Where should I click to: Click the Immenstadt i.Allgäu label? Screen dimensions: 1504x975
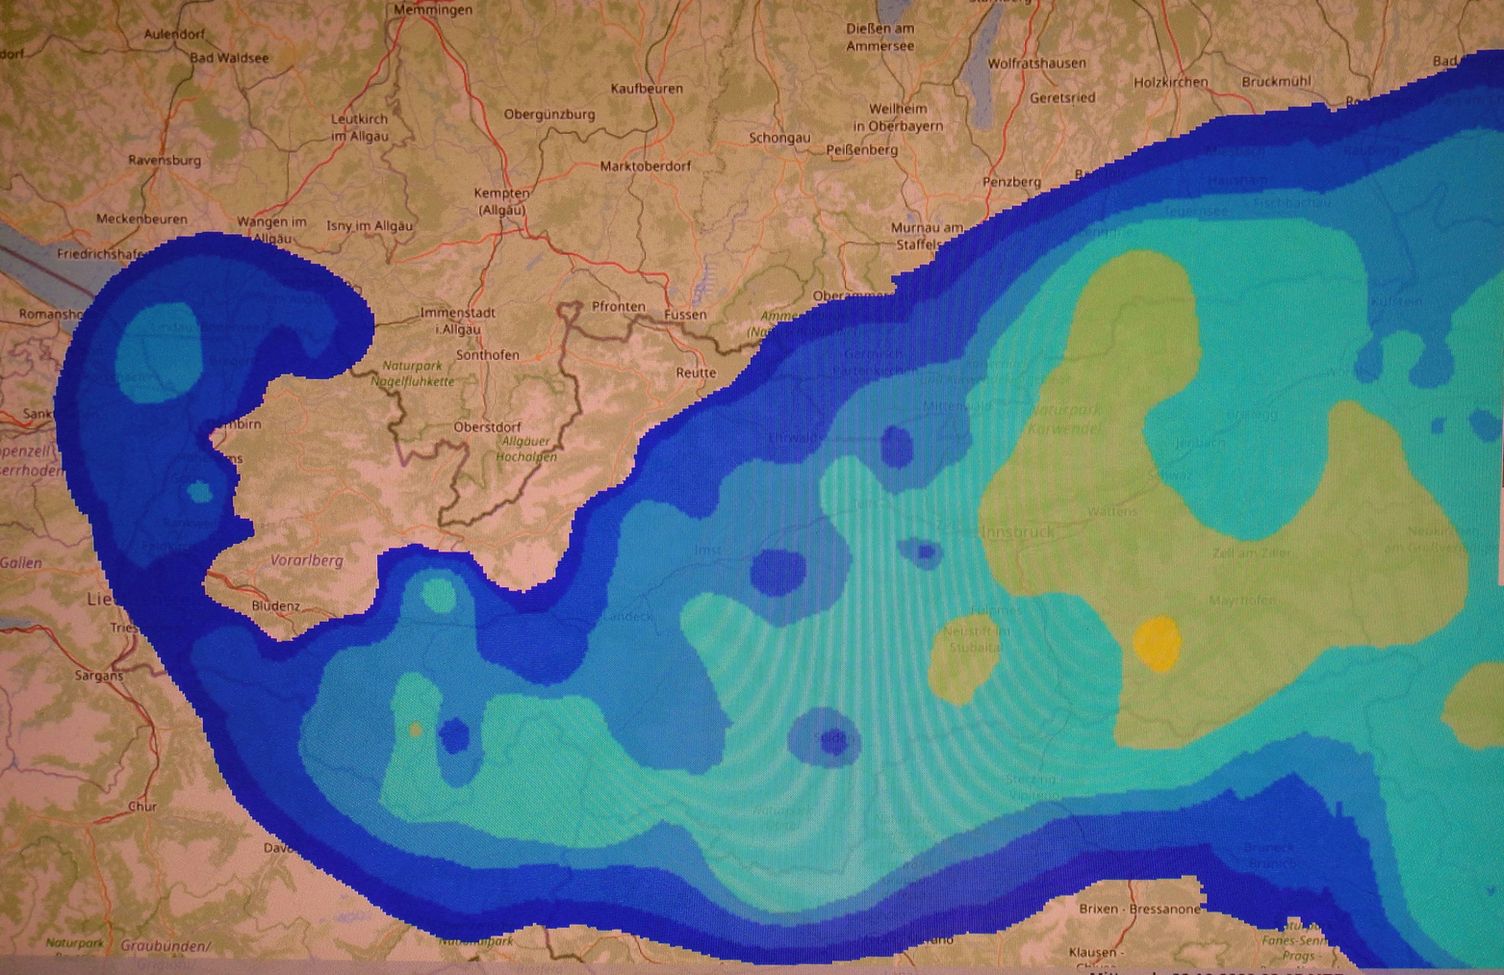coord(457,321)
